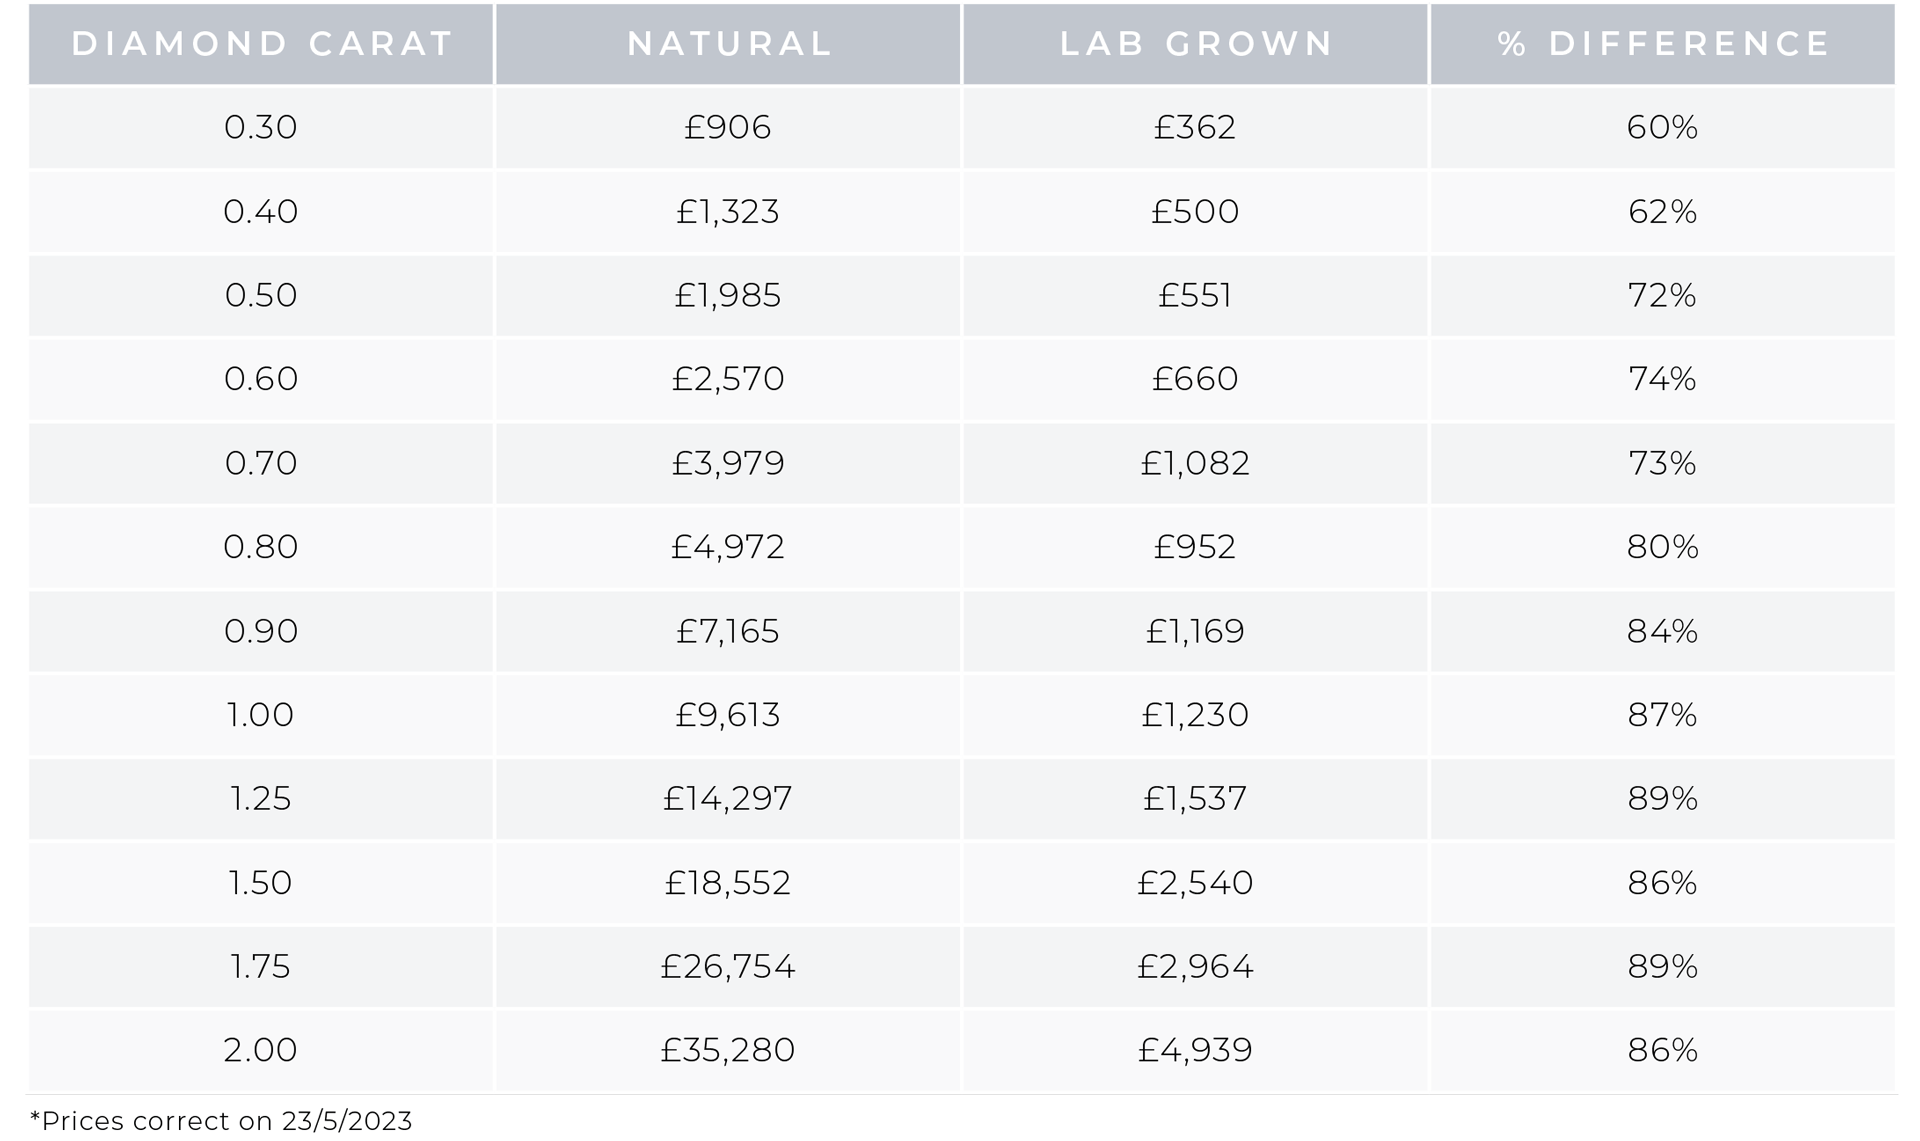
Task: Click the natural price £906
Action: [x=728, y=128]
